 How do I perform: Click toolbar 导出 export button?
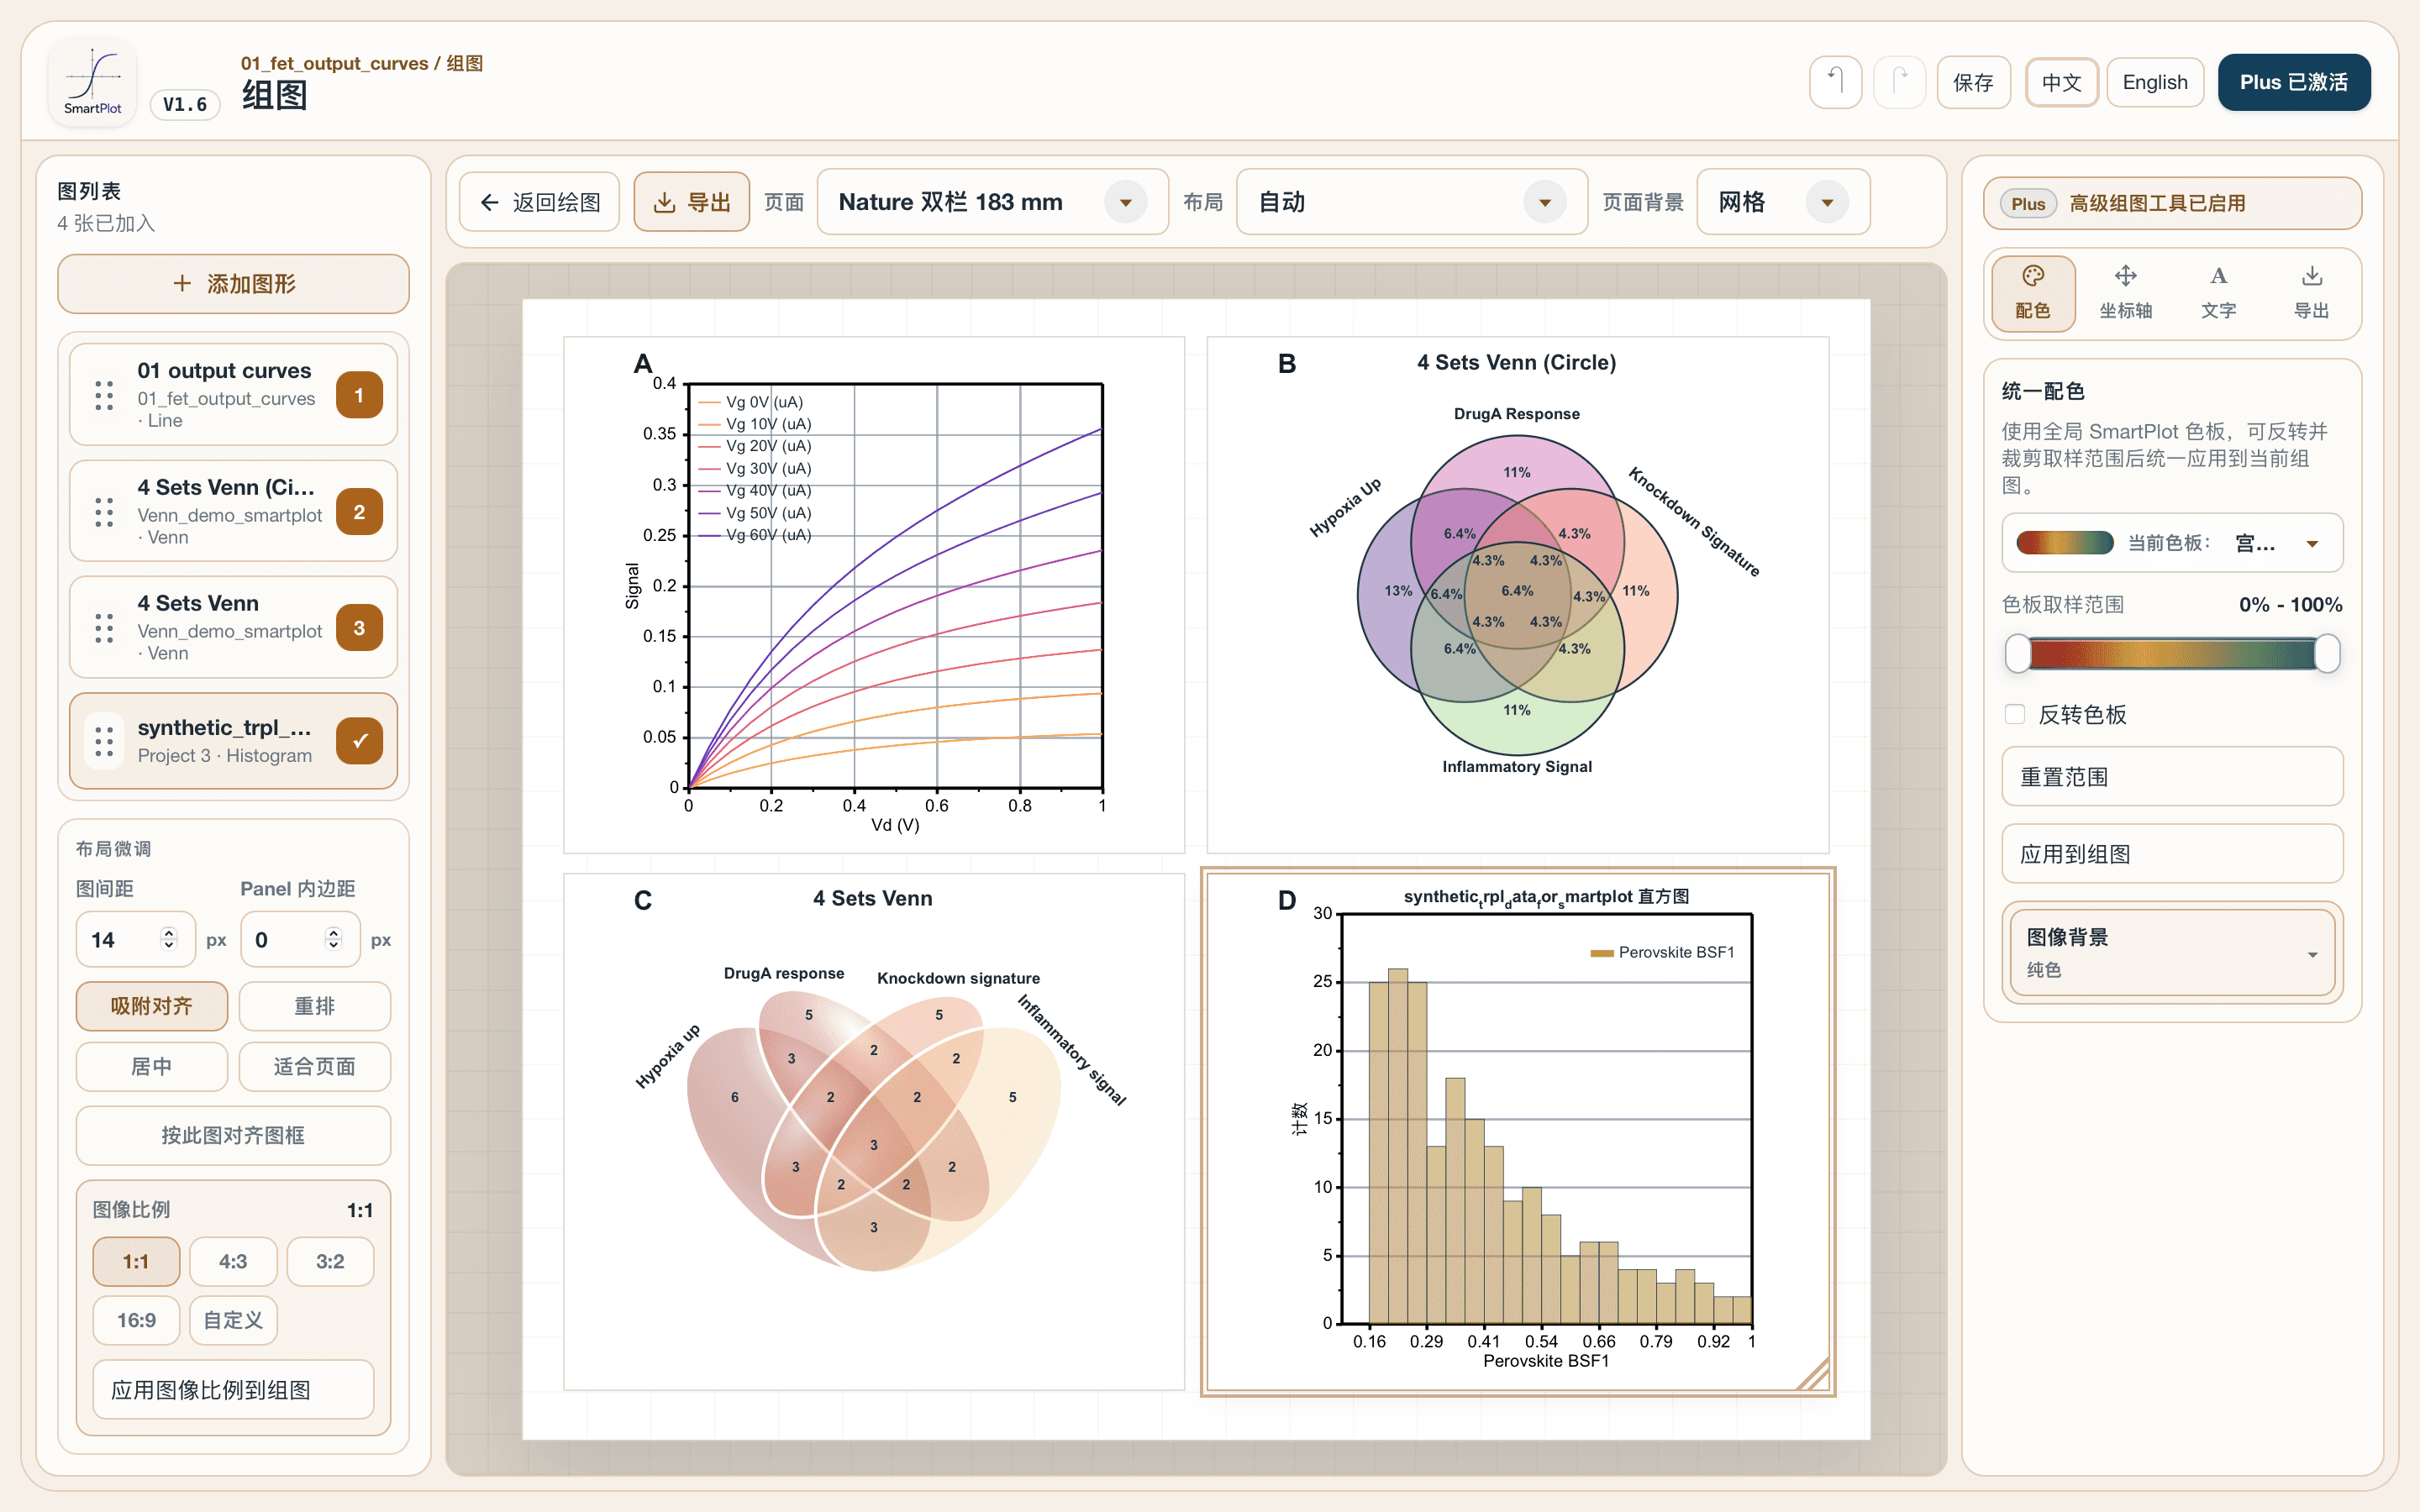tap(692, 202)
